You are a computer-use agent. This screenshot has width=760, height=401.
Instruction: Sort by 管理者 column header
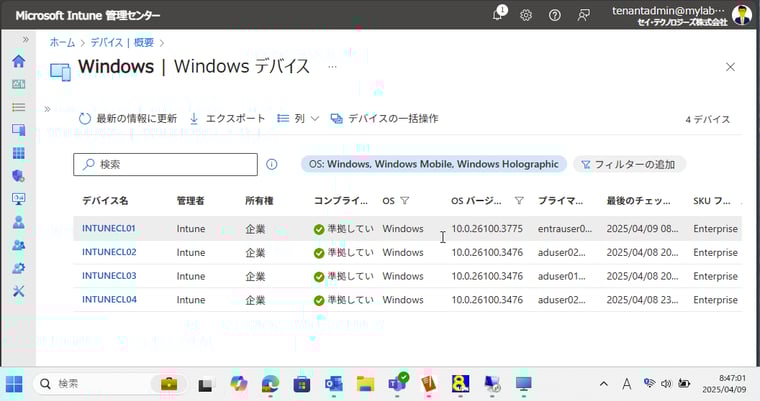[190, 201]
